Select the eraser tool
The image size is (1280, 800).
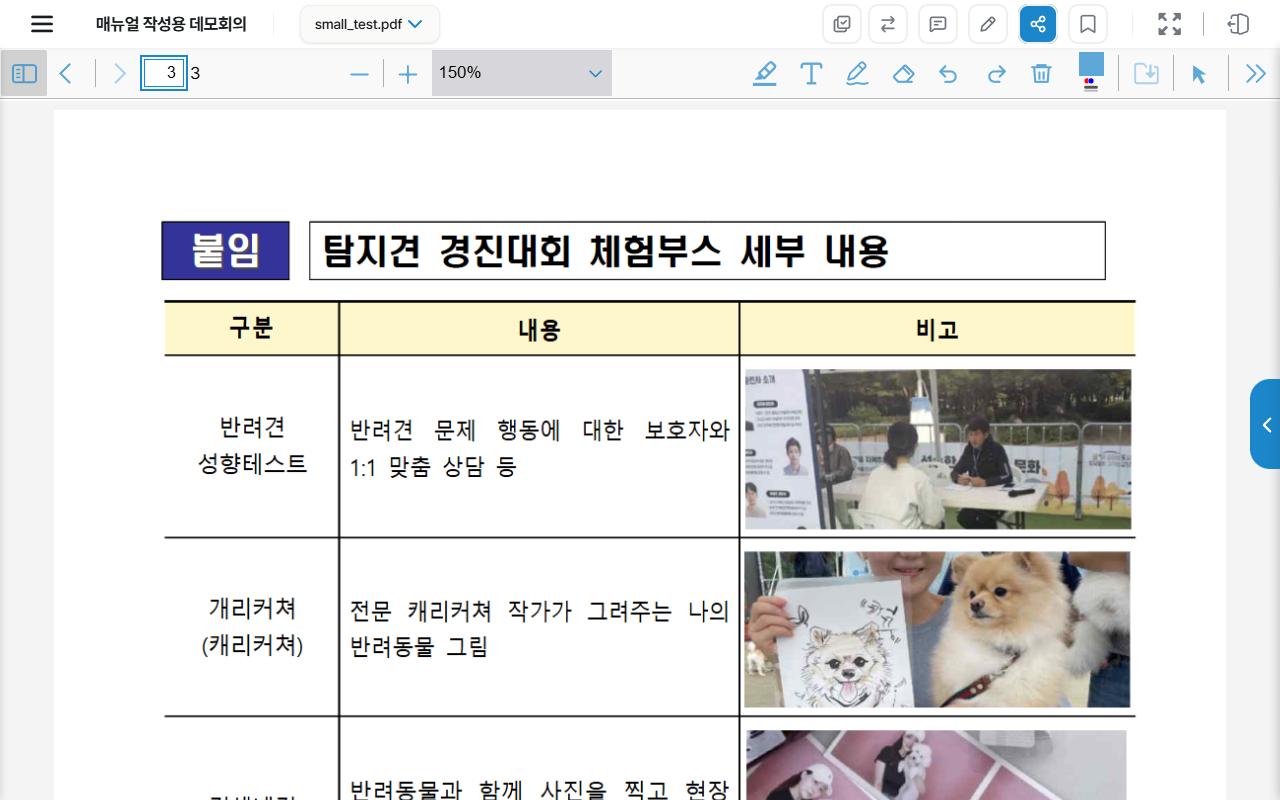903,74
